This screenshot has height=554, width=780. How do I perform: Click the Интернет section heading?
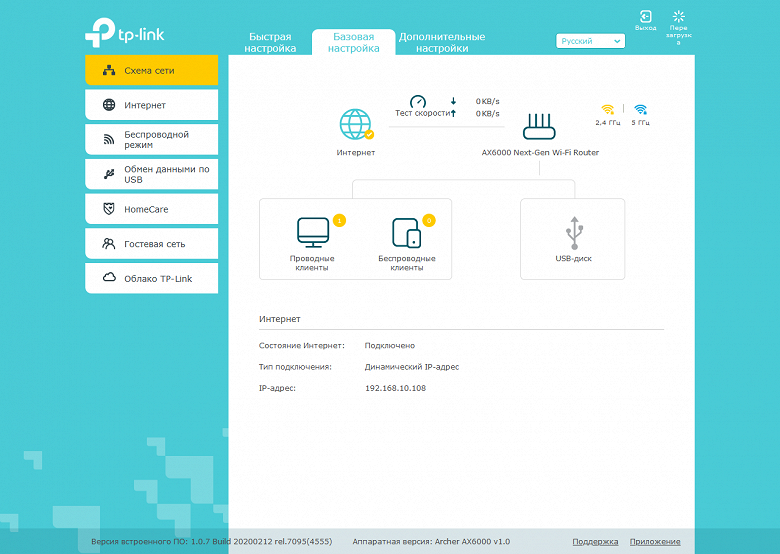point(280,319)
